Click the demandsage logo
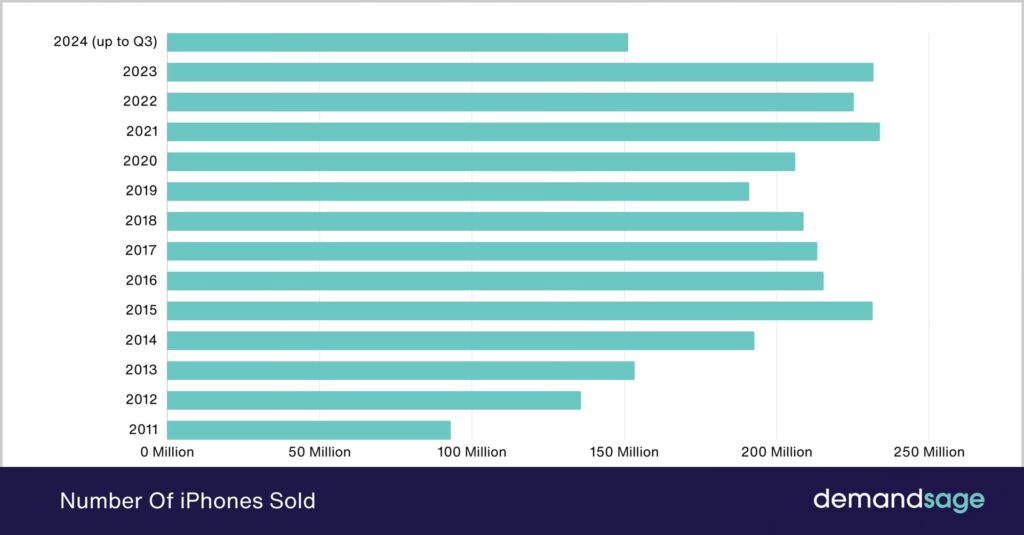The height and width of the screenshot is (535, 1024). click(898, 500)
